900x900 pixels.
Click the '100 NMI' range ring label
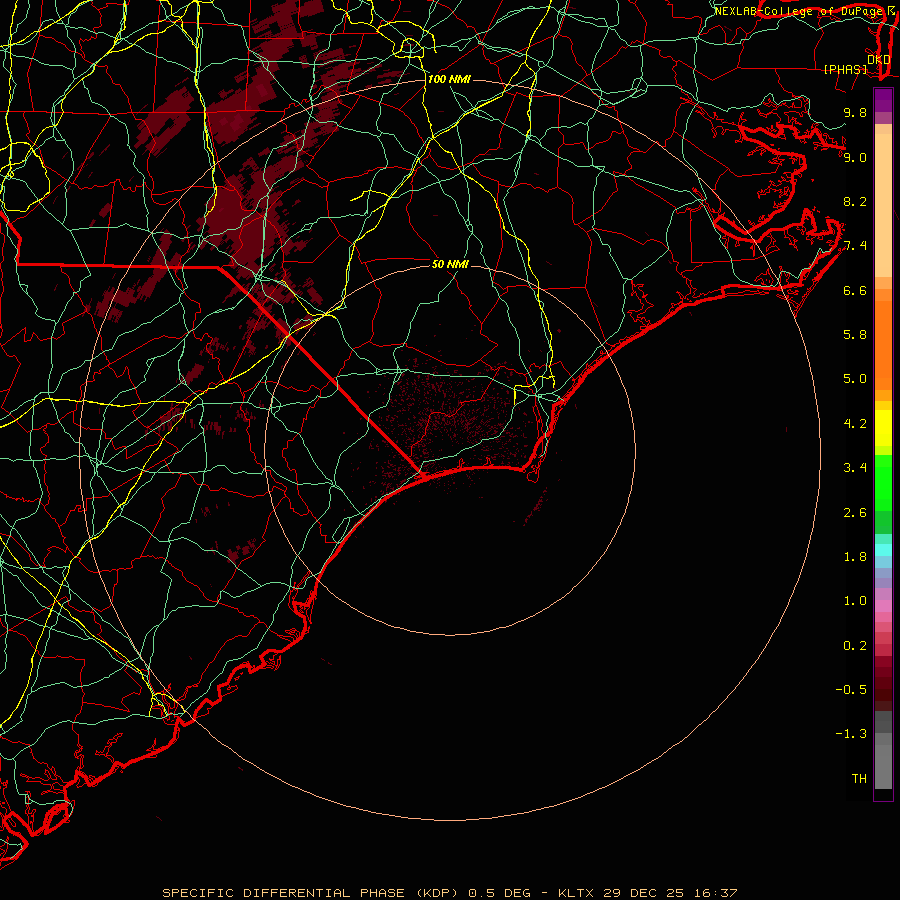pyautogui.click(x=449, y=79)
